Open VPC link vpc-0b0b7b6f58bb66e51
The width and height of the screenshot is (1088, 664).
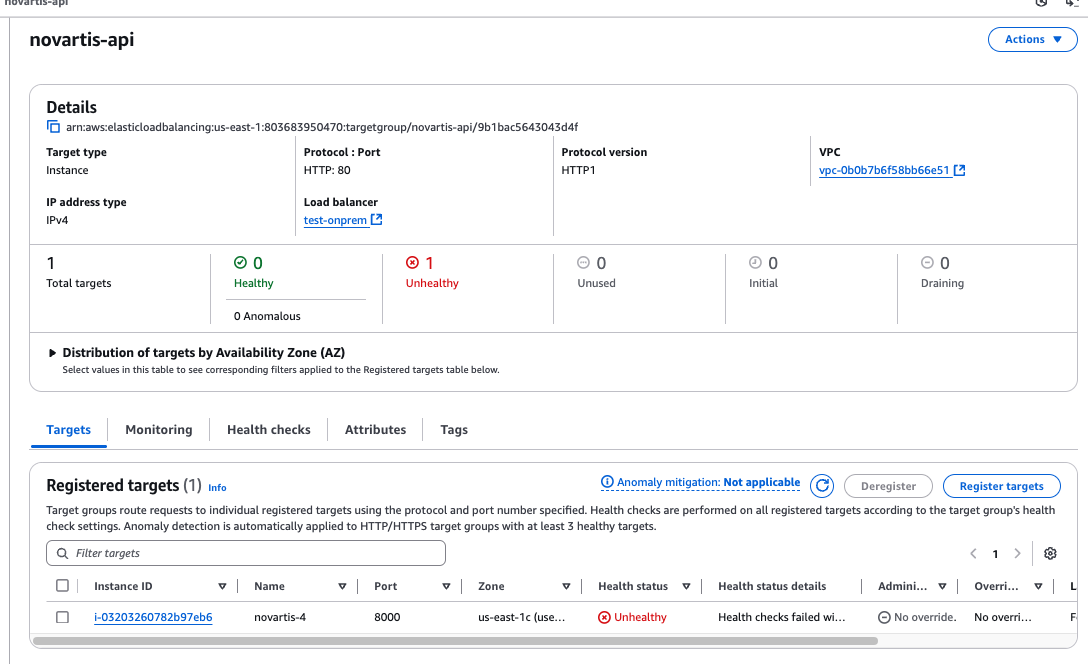tap(884, 170)
